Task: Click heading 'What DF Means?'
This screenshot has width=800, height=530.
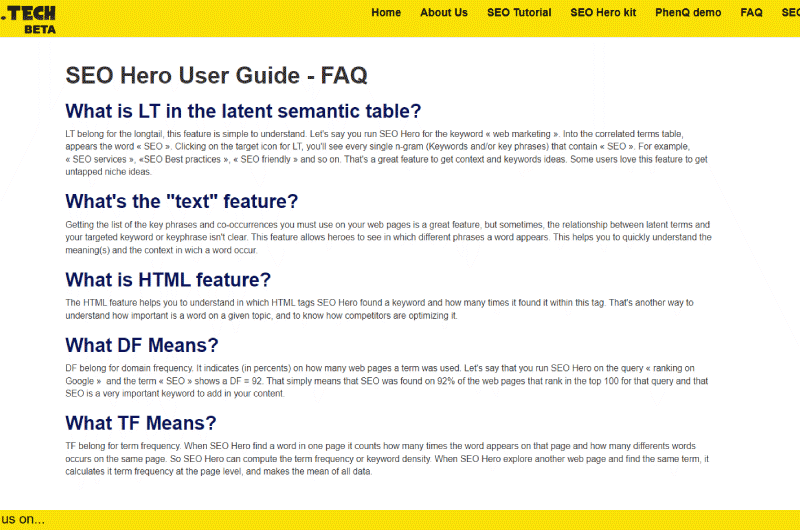Action: (141, 345)
